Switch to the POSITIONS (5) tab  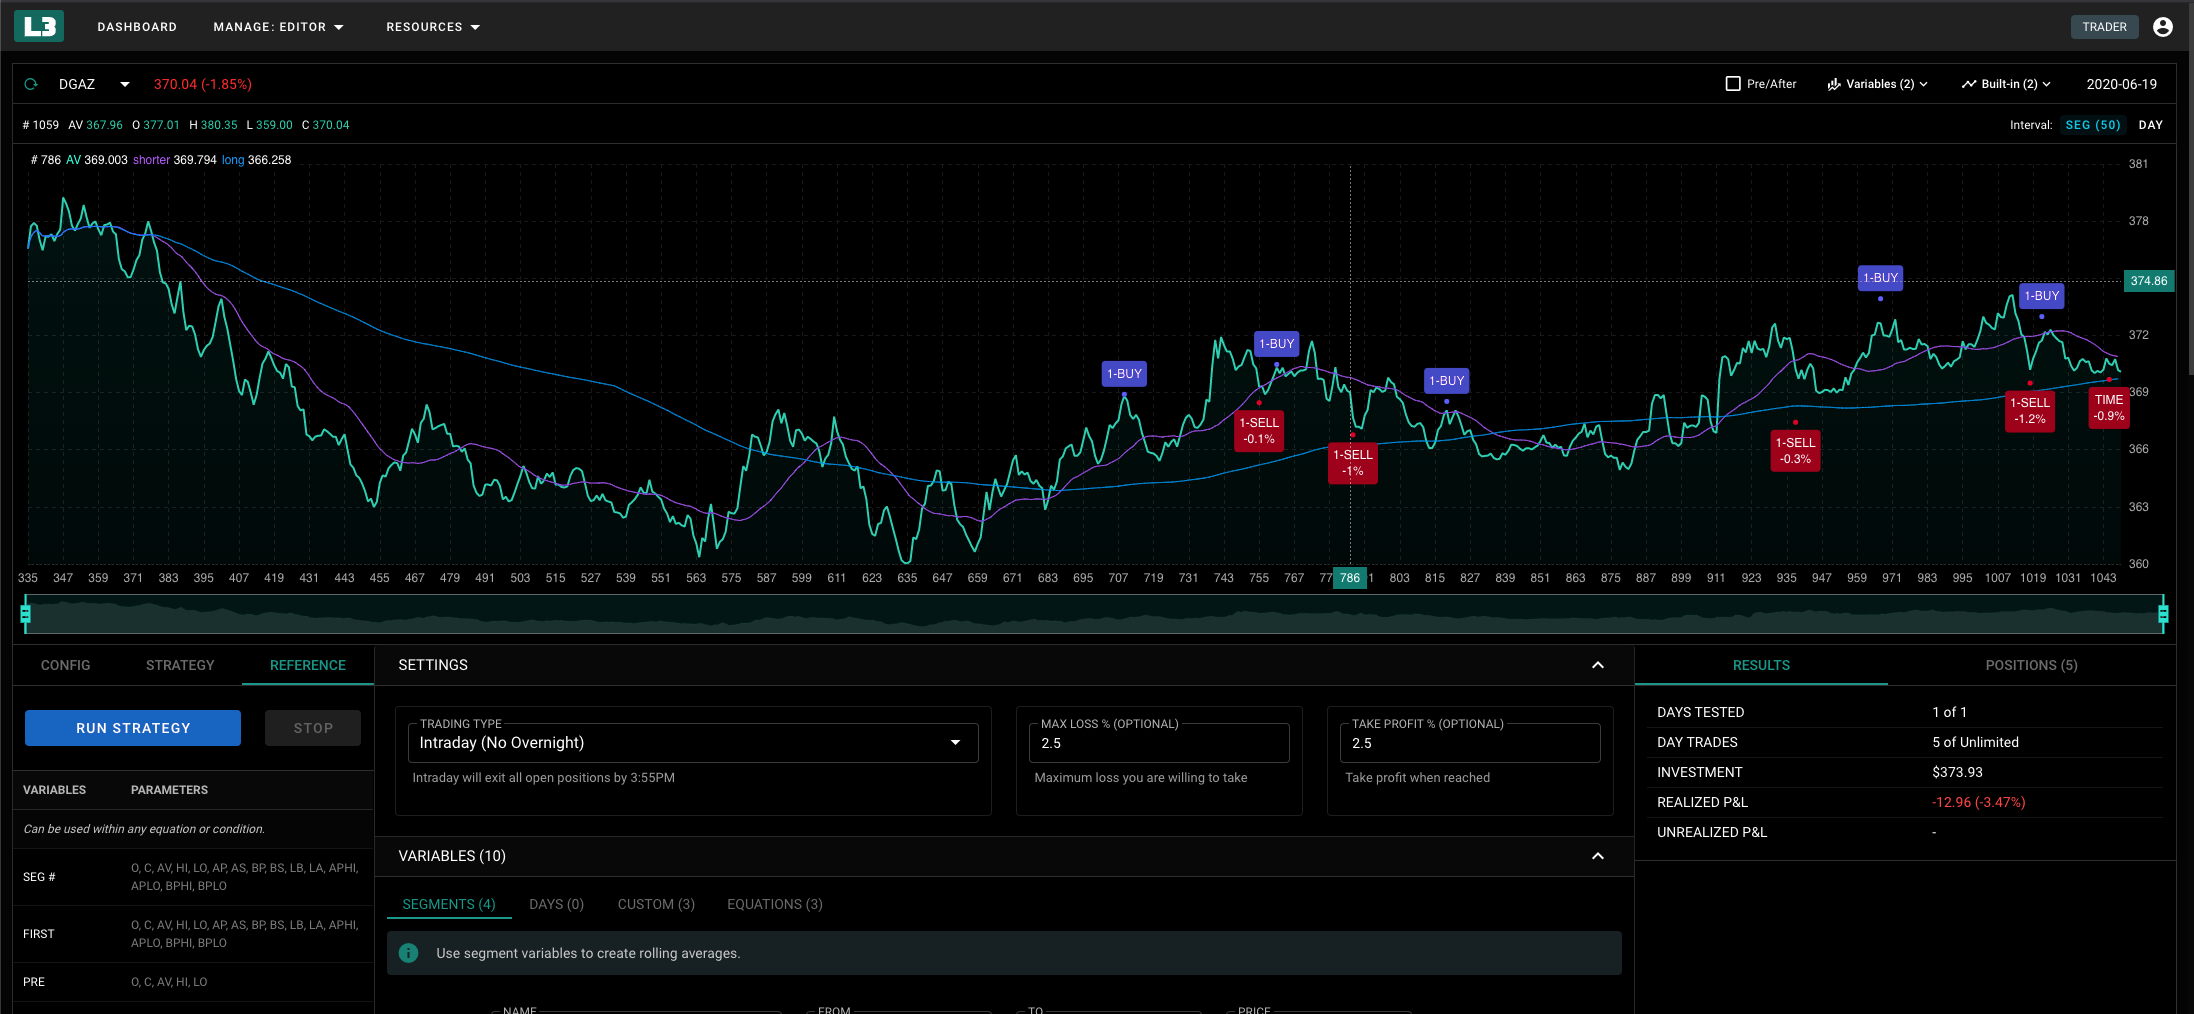2031,664
